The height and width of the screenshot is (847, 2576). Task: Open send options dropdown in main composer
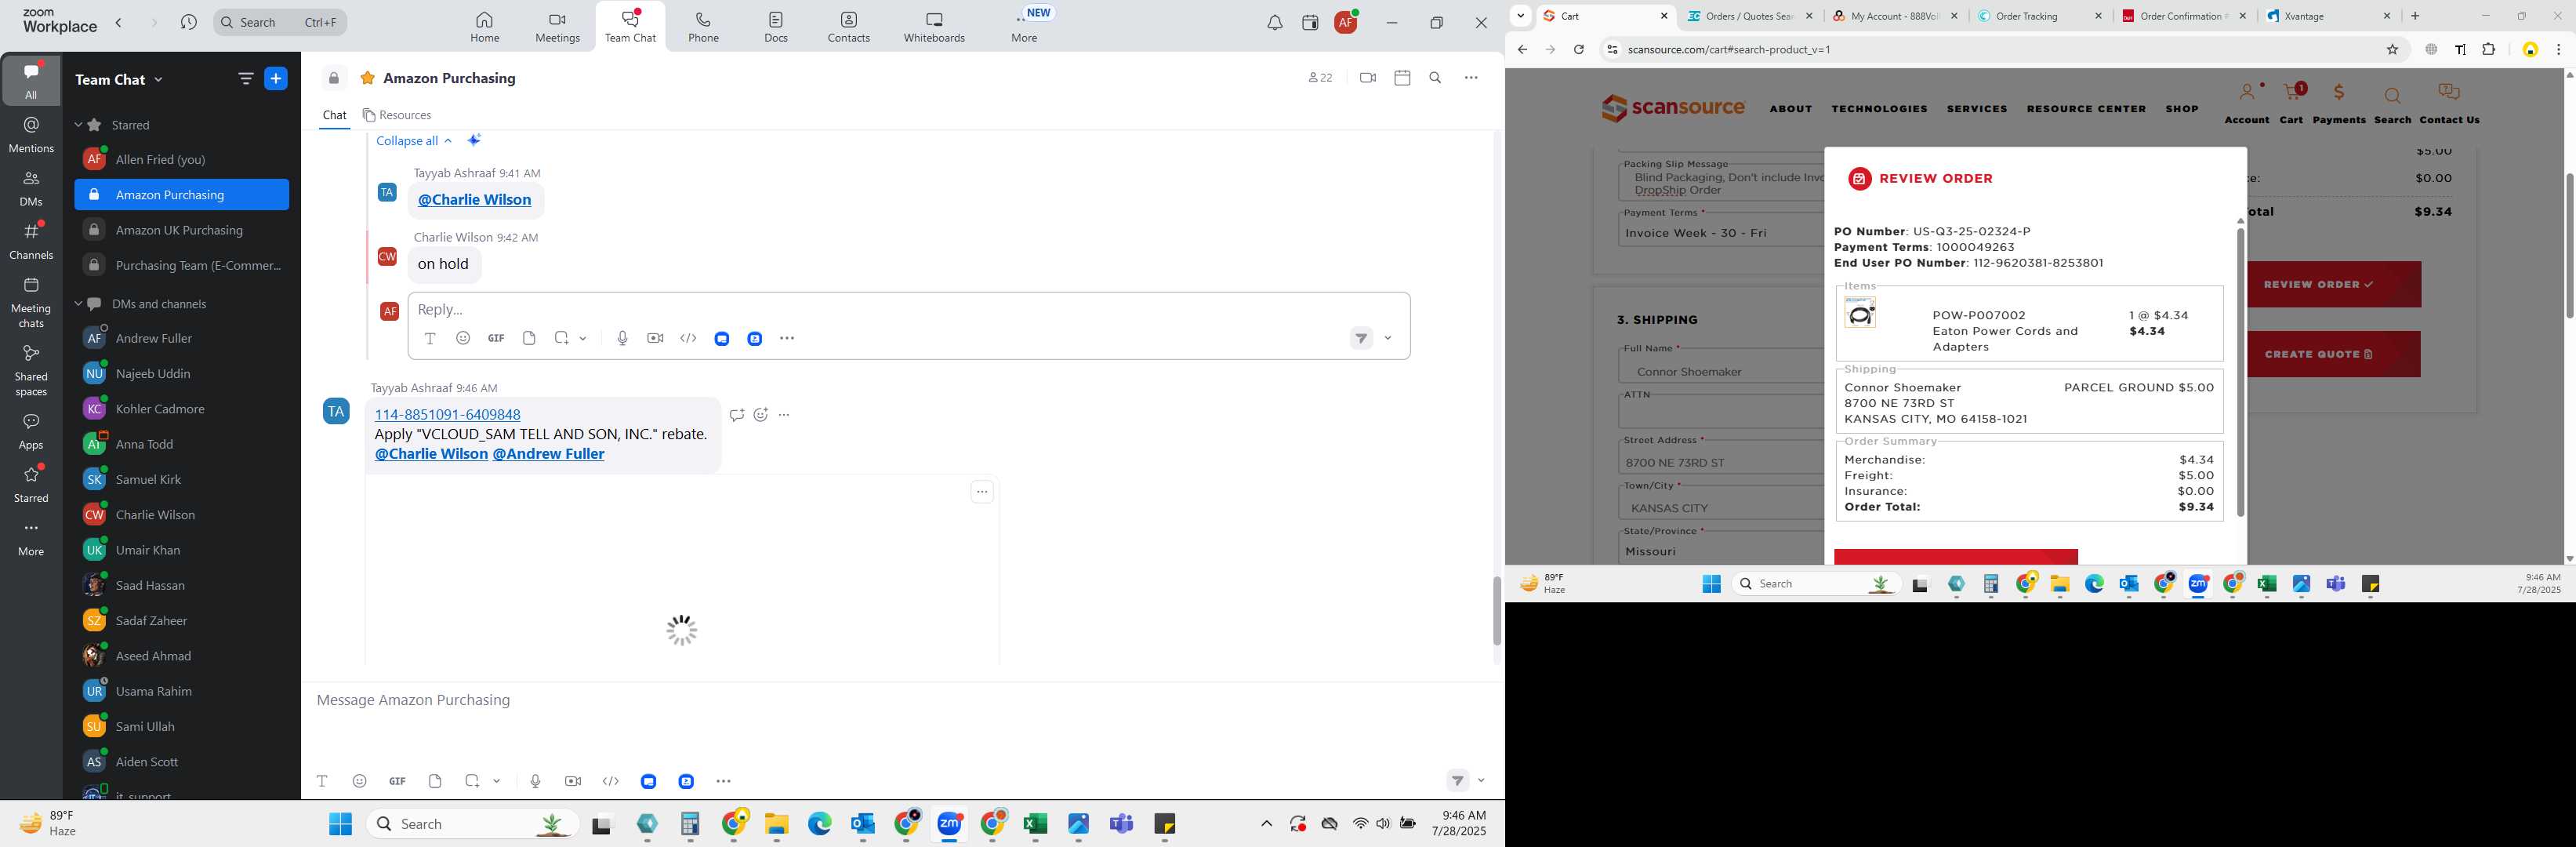[x=1481, y=781]
